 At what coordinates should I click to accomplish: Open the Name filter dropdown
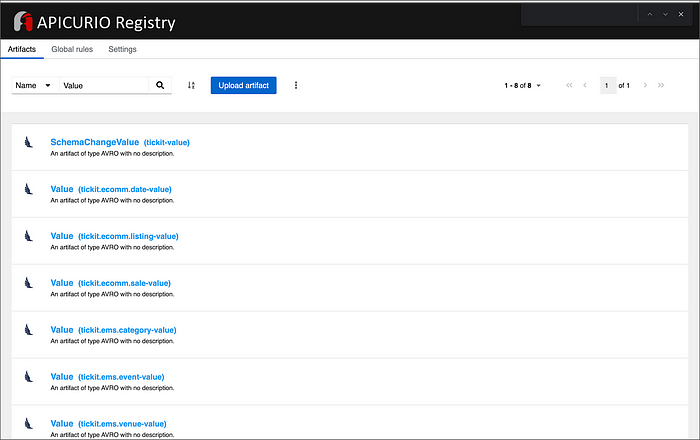click(35, 85)
